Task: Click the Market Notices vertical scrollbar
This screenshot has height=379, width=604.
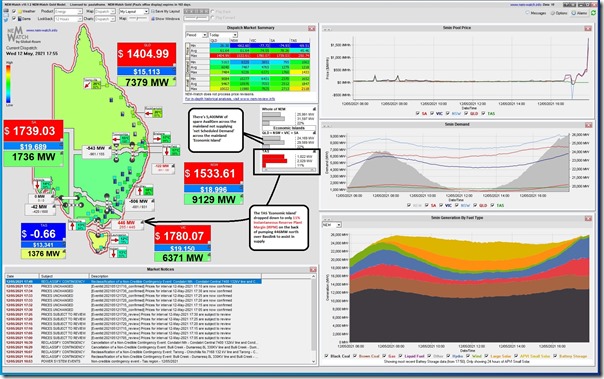Action: (x=313, y=319)
